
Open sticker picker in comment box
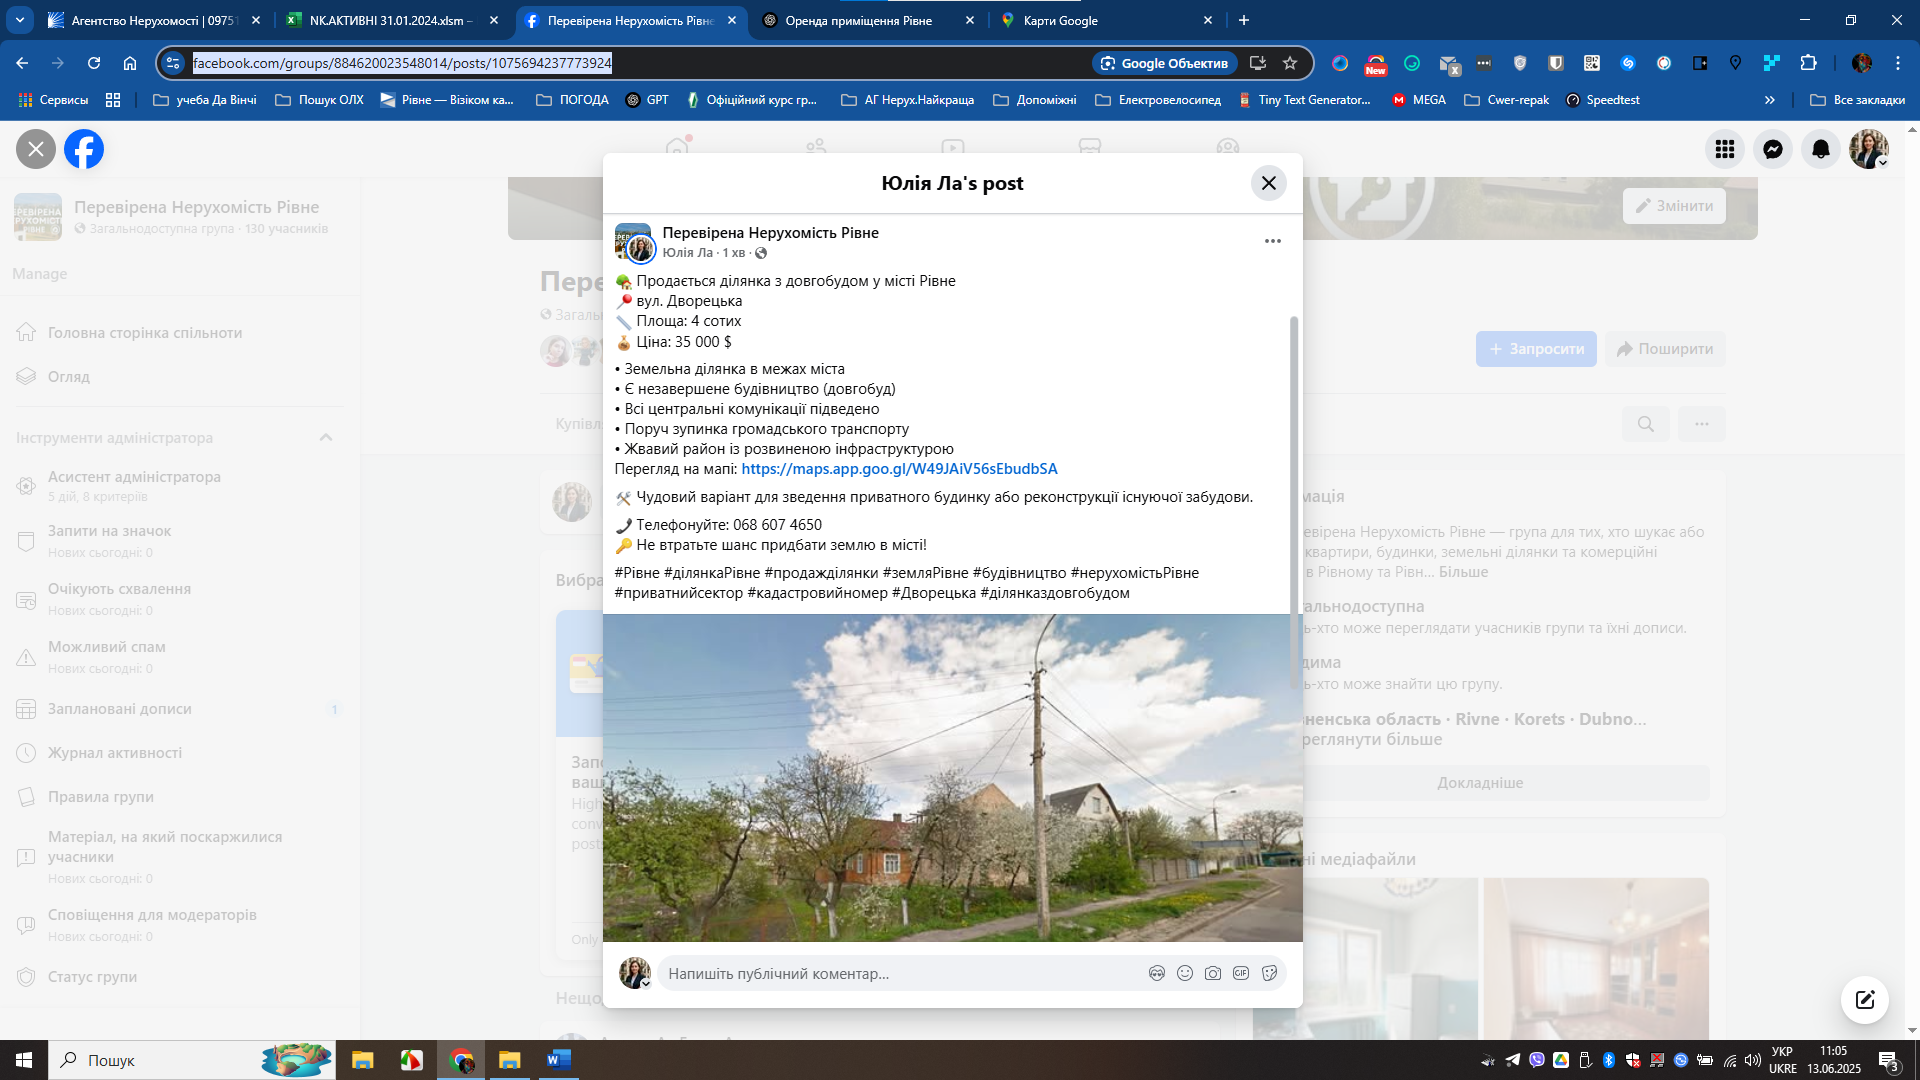(x=1269, y=973)
